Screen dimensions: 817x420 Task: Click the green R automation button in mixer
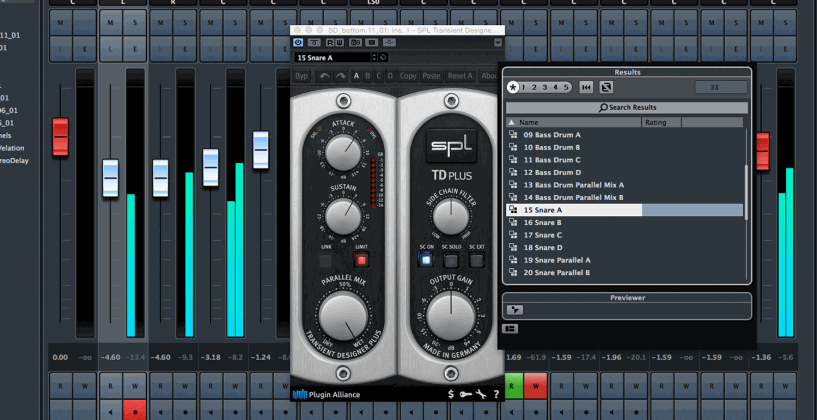(x=512, y=386)
